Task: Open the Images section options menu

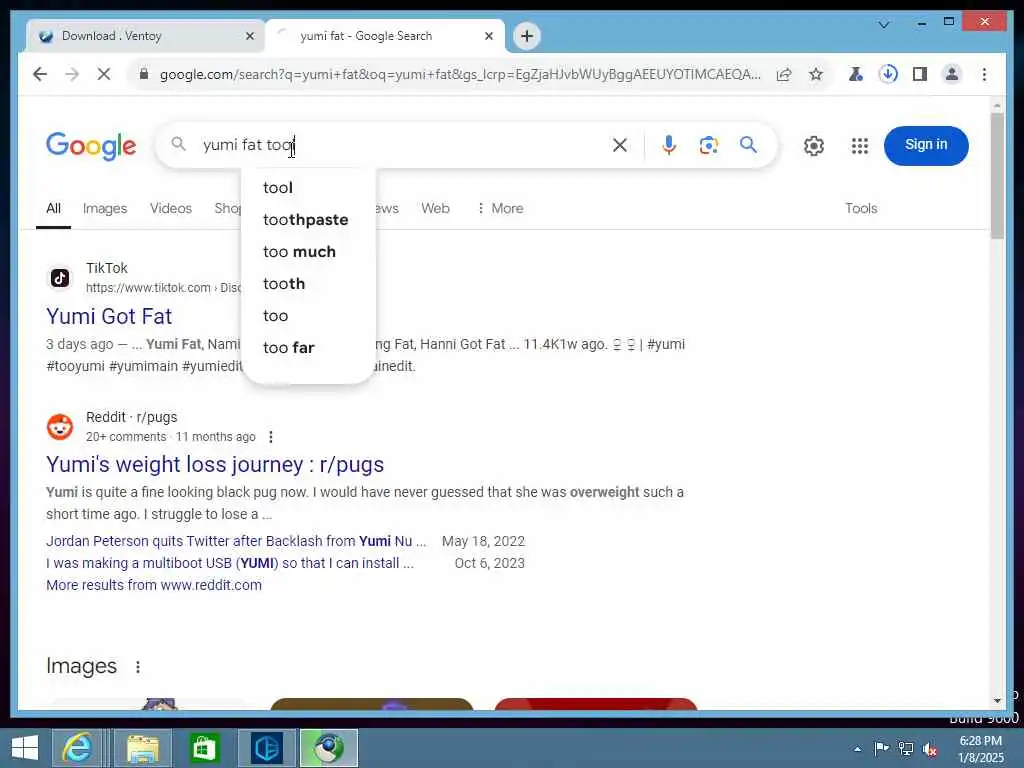Action: [x=138, y=667]
